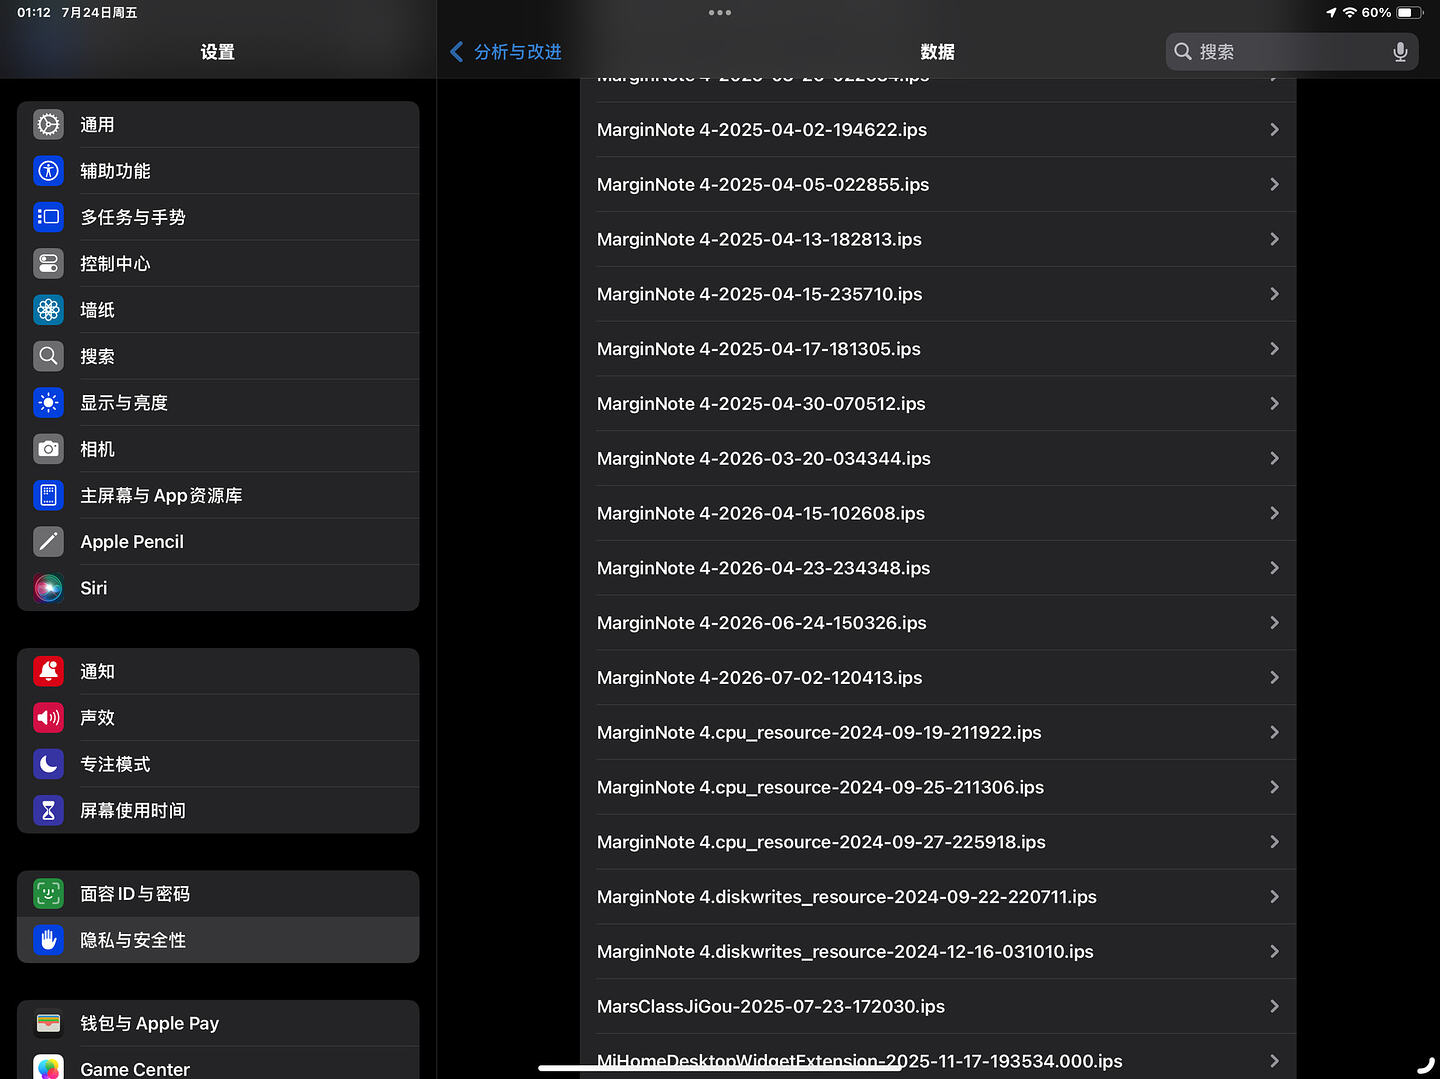Open log MarginNote 4-2026-07-02-120413.ips
Screen dimensions: 1440x1079
[x=938, y=678]
